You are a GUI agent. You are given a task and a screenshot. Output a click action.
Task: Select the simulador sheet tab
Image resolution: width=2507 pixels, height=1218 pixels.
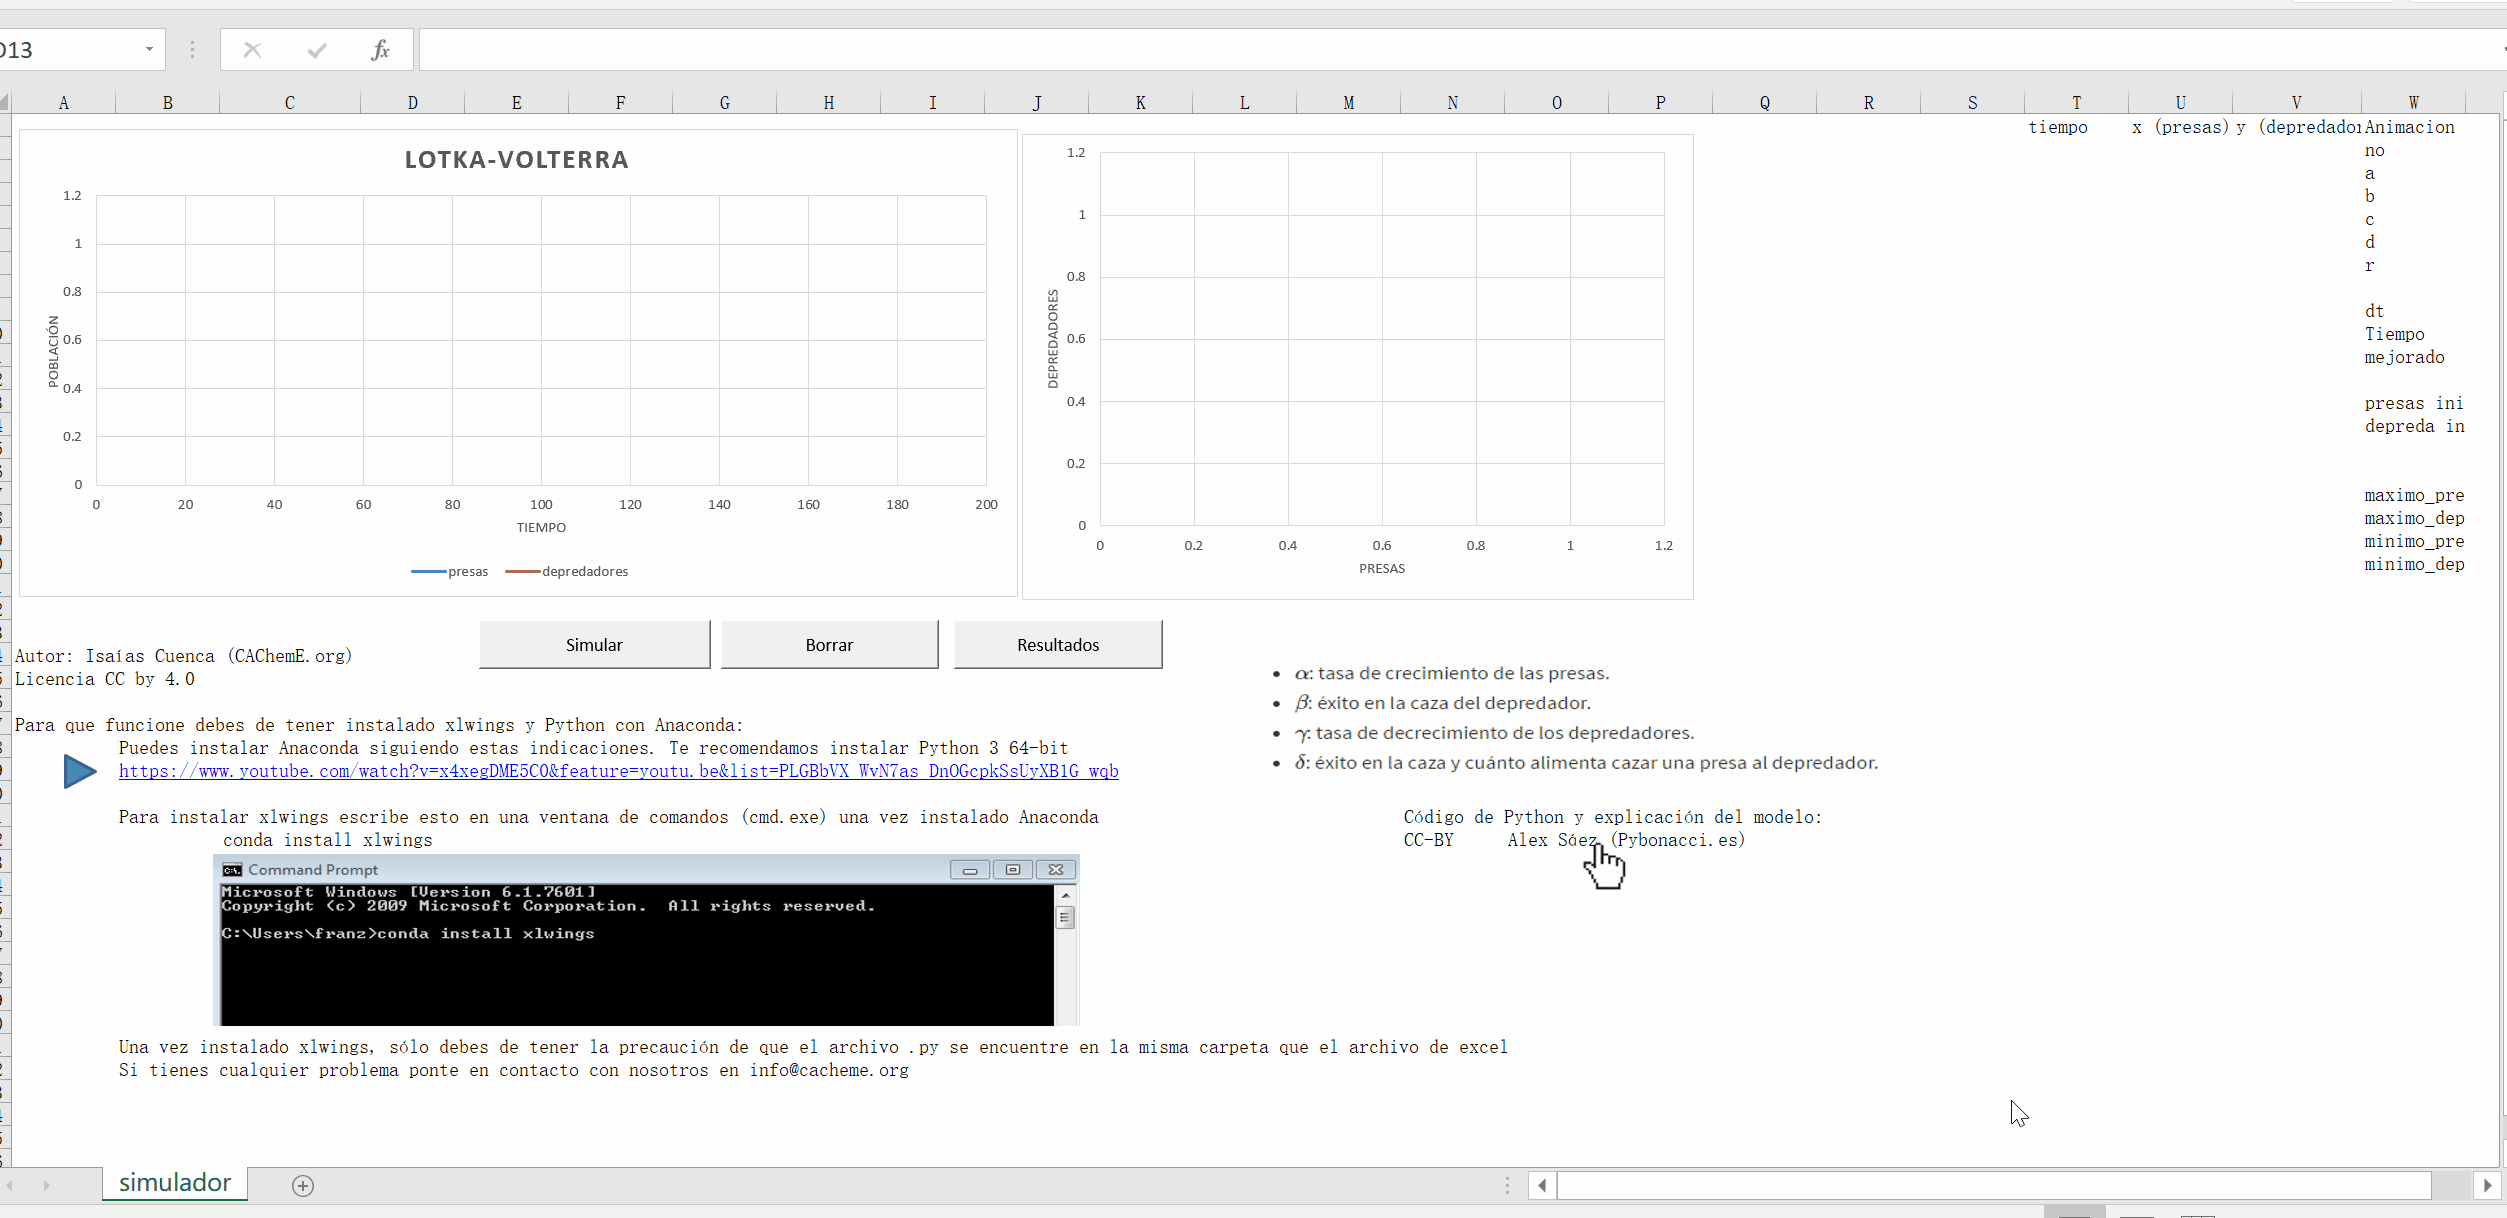click(175, 1183)
